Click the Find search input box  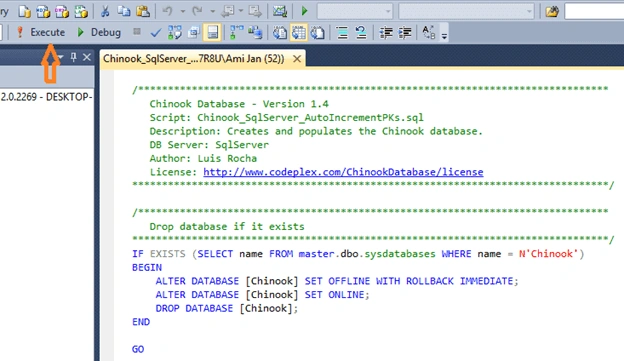point(594,11)
